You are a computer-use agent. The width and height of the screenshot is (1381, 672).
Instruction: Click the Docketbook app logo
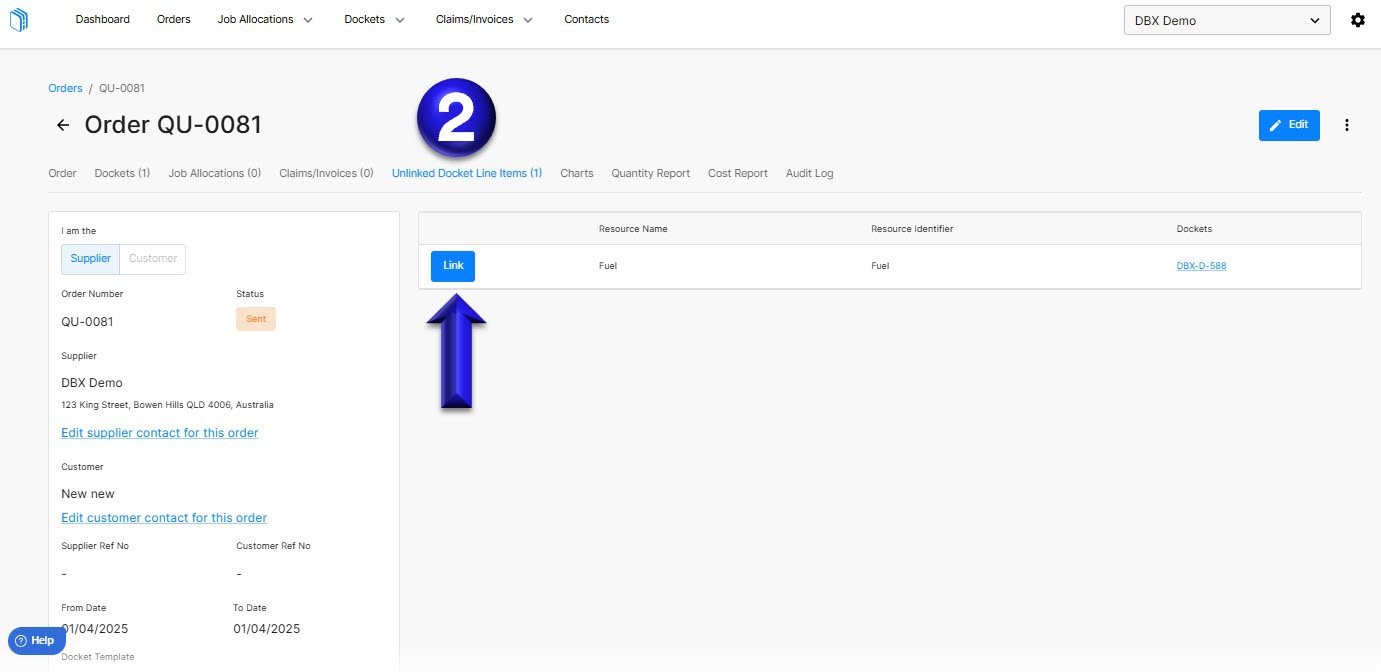pyautogui.click(x=19, y=20)
